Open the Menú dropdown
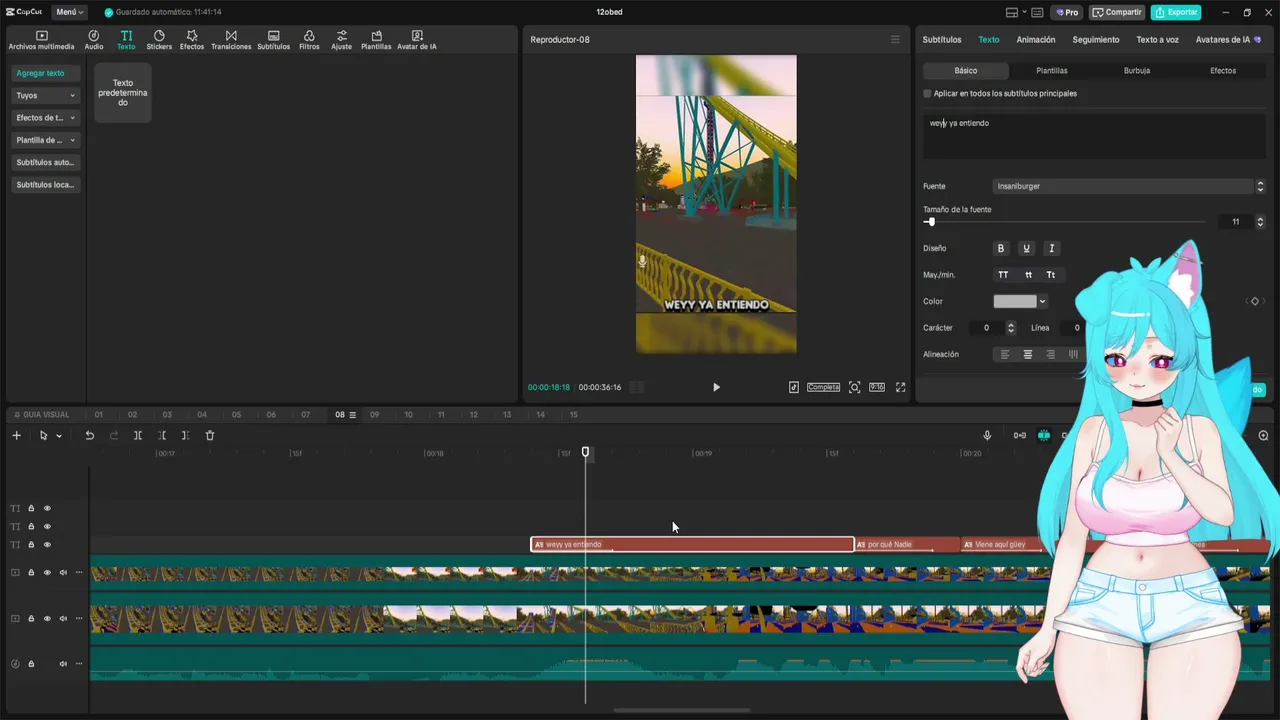Image resolution: width=1280 pixels, height=720 pixels. point(70,12)
